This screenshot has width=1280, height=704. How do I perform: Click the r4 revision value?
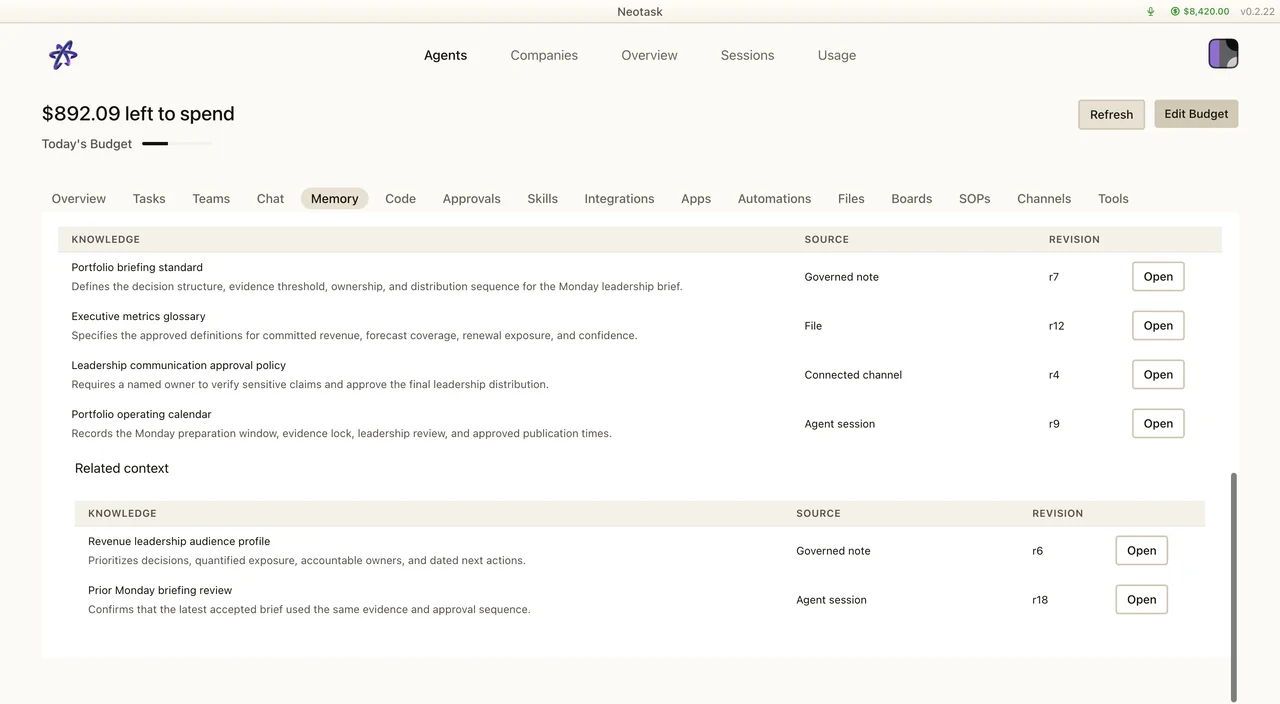pyautogui.click(x=1054, y=375)
